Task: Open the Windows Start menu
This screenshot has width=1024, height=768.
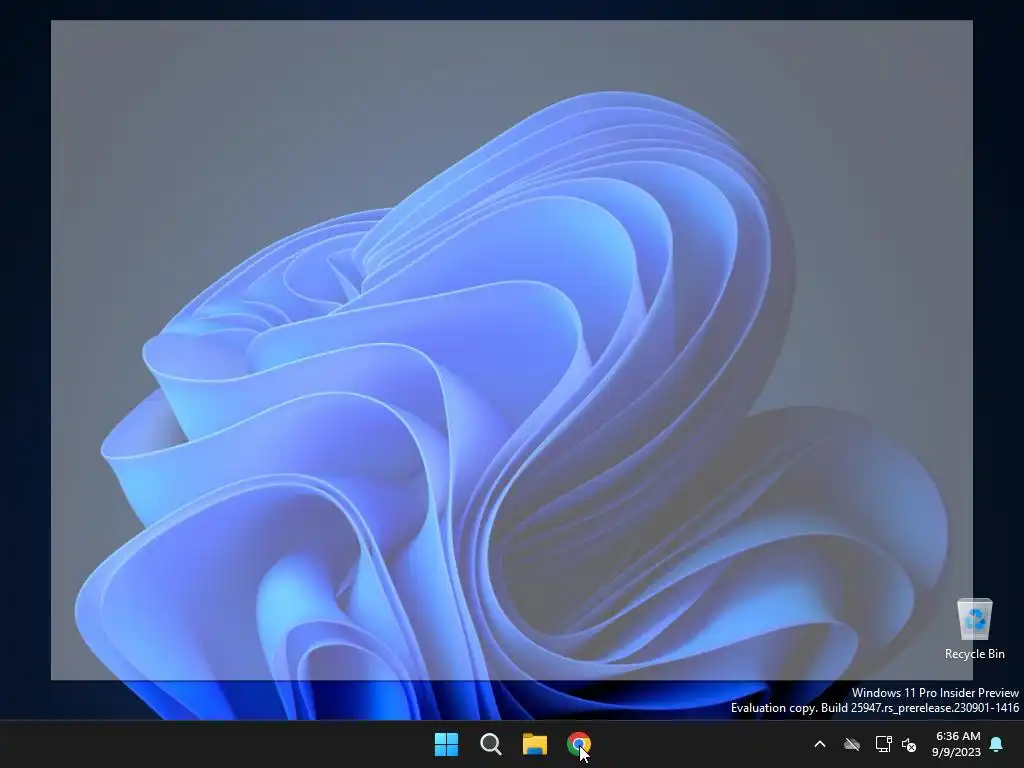Action: 447,744
